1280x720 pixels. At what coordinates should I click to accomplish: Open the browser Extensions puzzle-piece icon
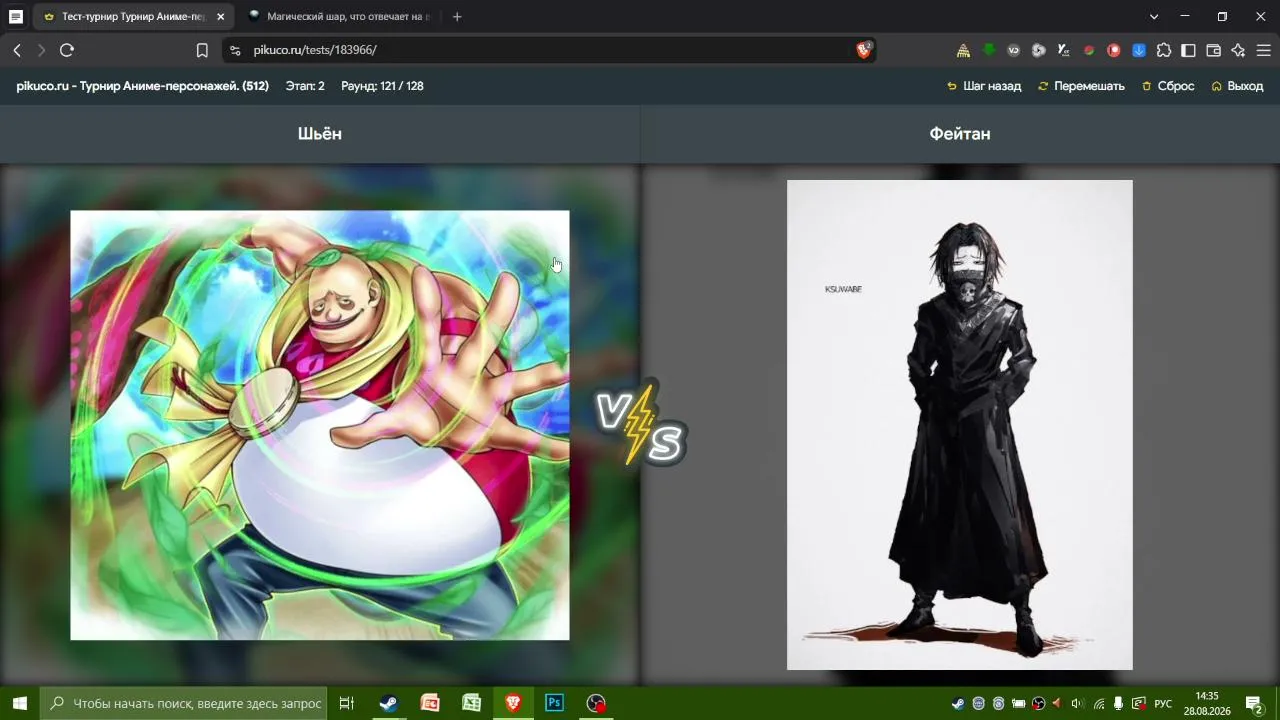1164,50
